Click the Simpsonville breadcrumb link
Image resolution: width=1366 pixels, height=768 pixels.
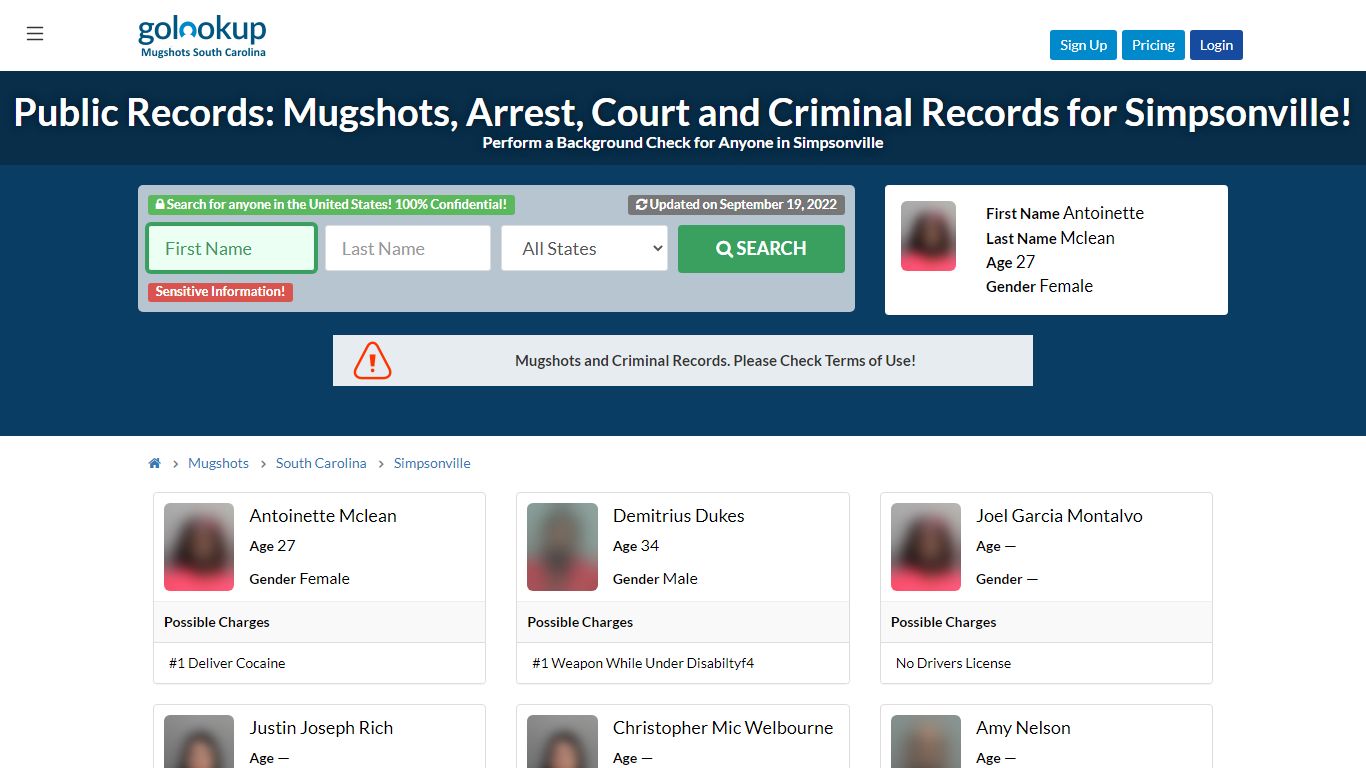(x=432, y=463)
